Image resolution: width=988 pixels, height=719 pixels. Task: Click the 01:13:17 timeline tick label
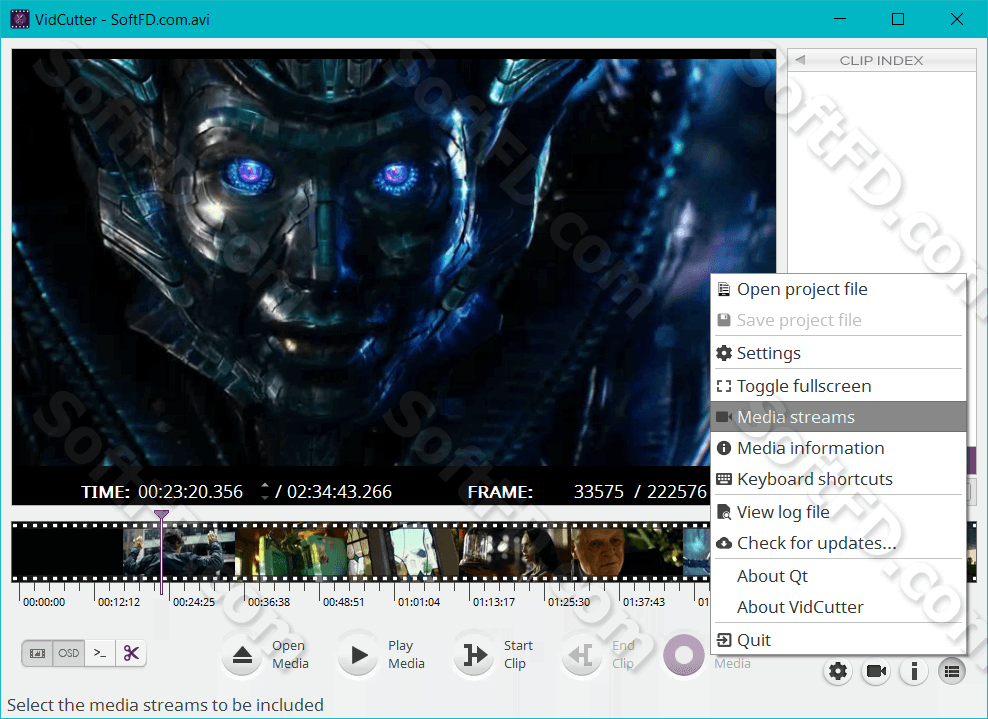click(494, 602)
